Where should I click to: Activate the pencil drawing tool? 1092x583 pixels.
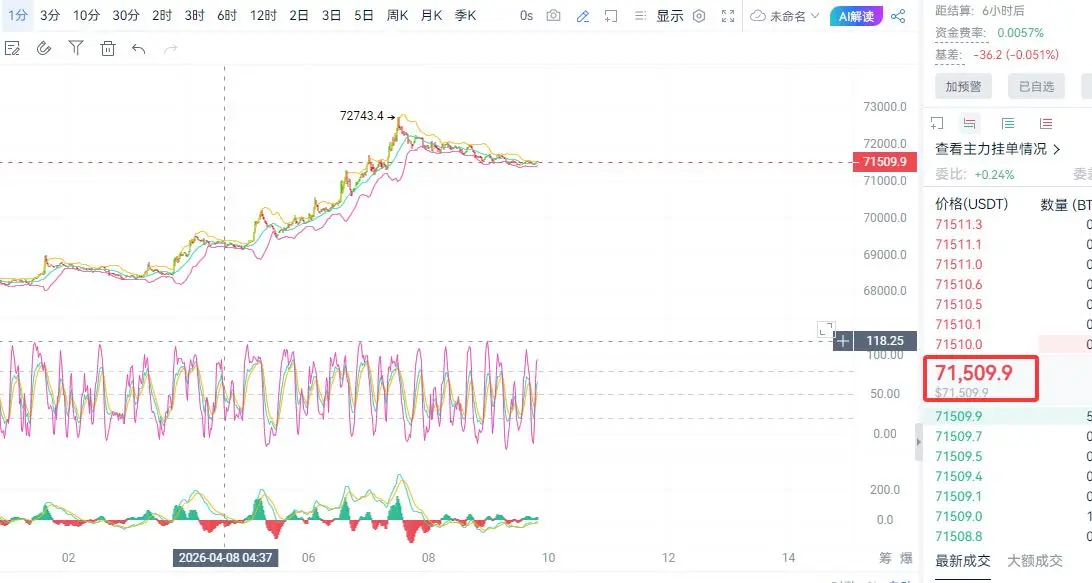(583, 16)
